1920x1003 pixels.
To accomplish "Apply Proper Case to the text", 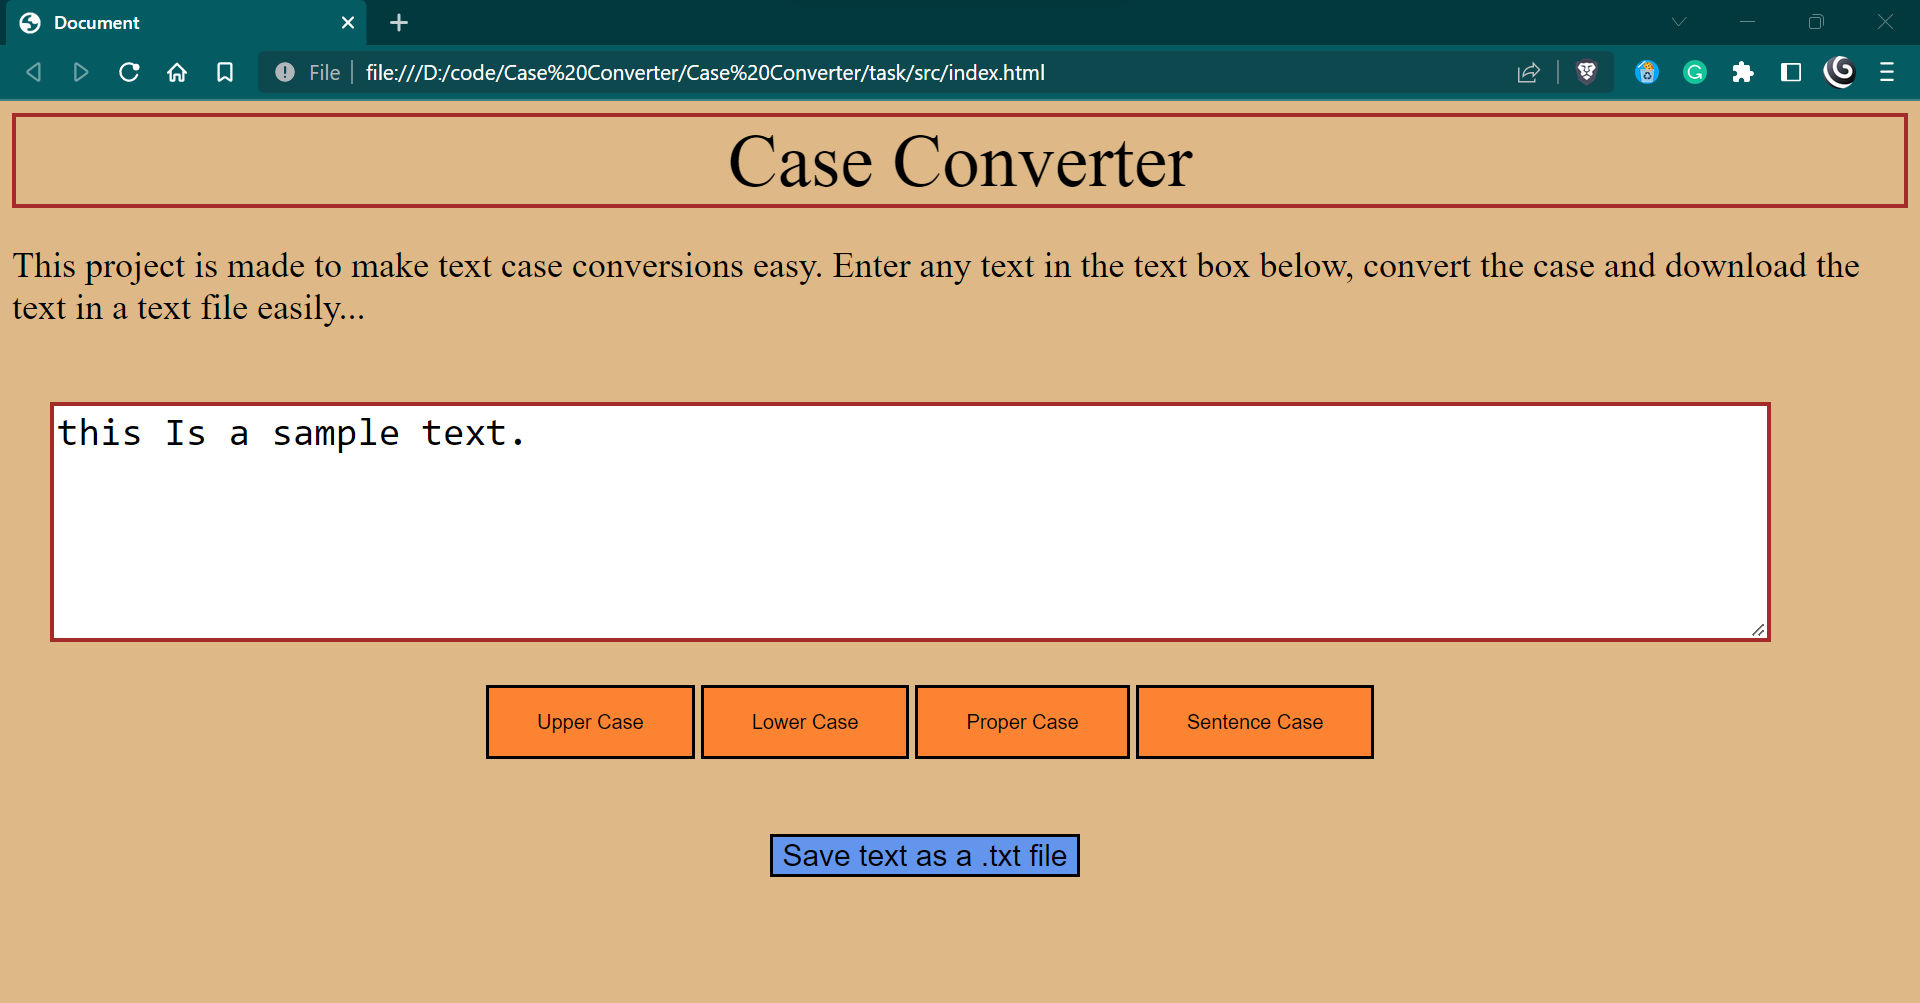I will [x=1022, y=721].
